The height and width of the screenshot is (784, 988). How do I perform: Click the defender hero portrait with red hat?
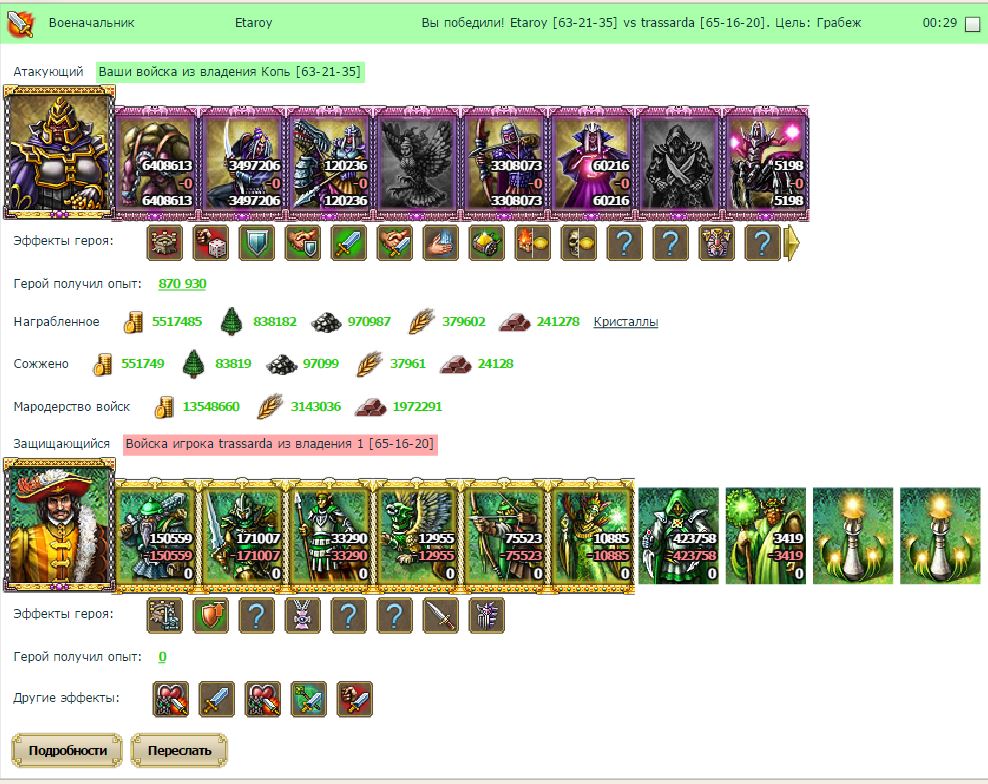[x=59, y=526]
